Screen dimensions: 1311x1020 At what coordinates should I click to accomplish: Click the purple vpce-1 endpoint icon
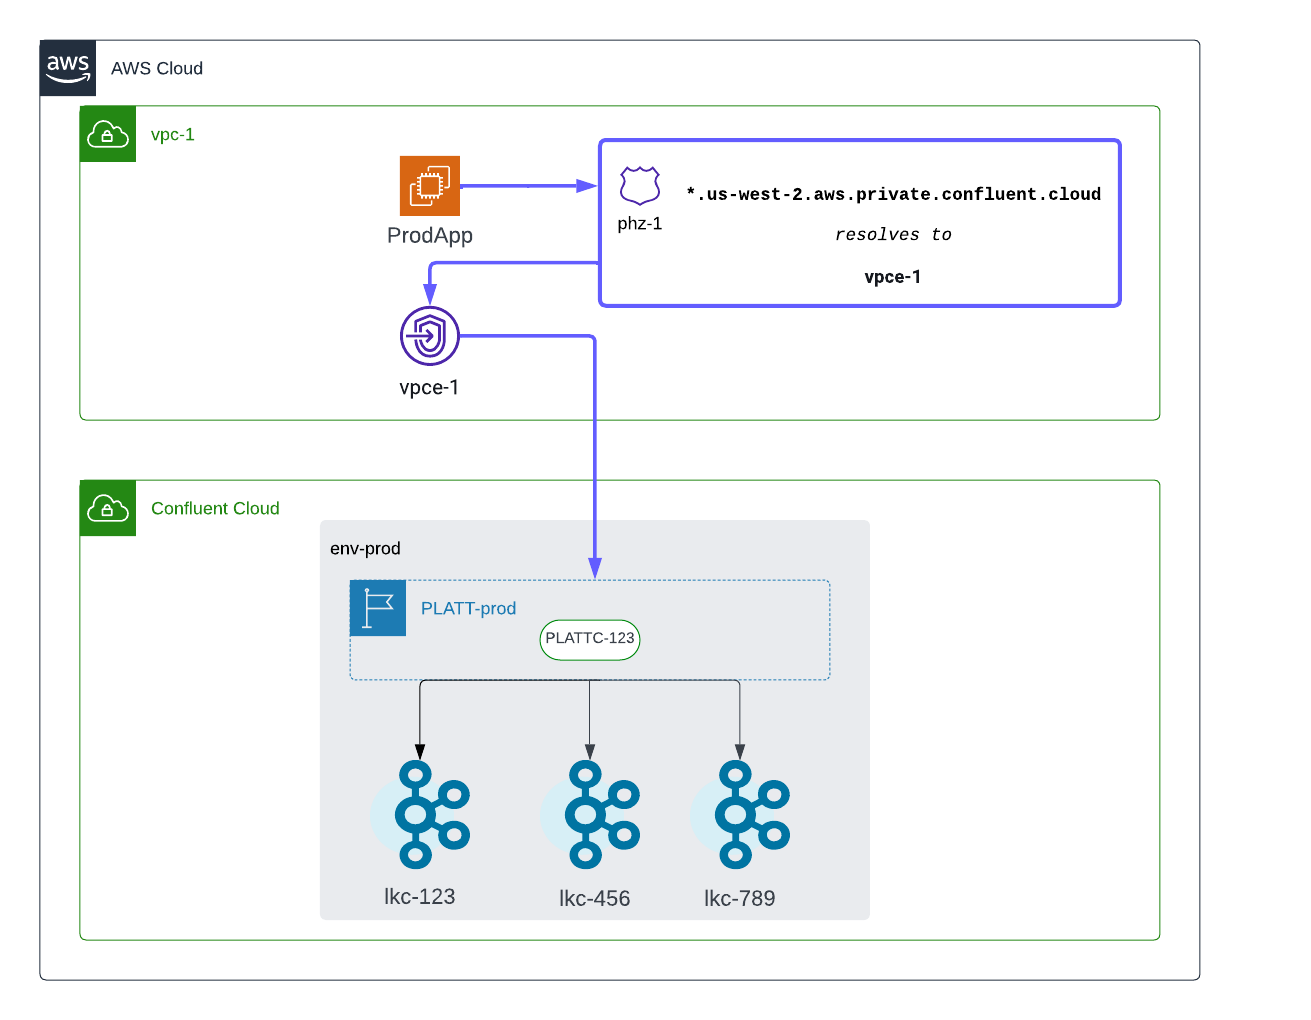coord(430,336)
